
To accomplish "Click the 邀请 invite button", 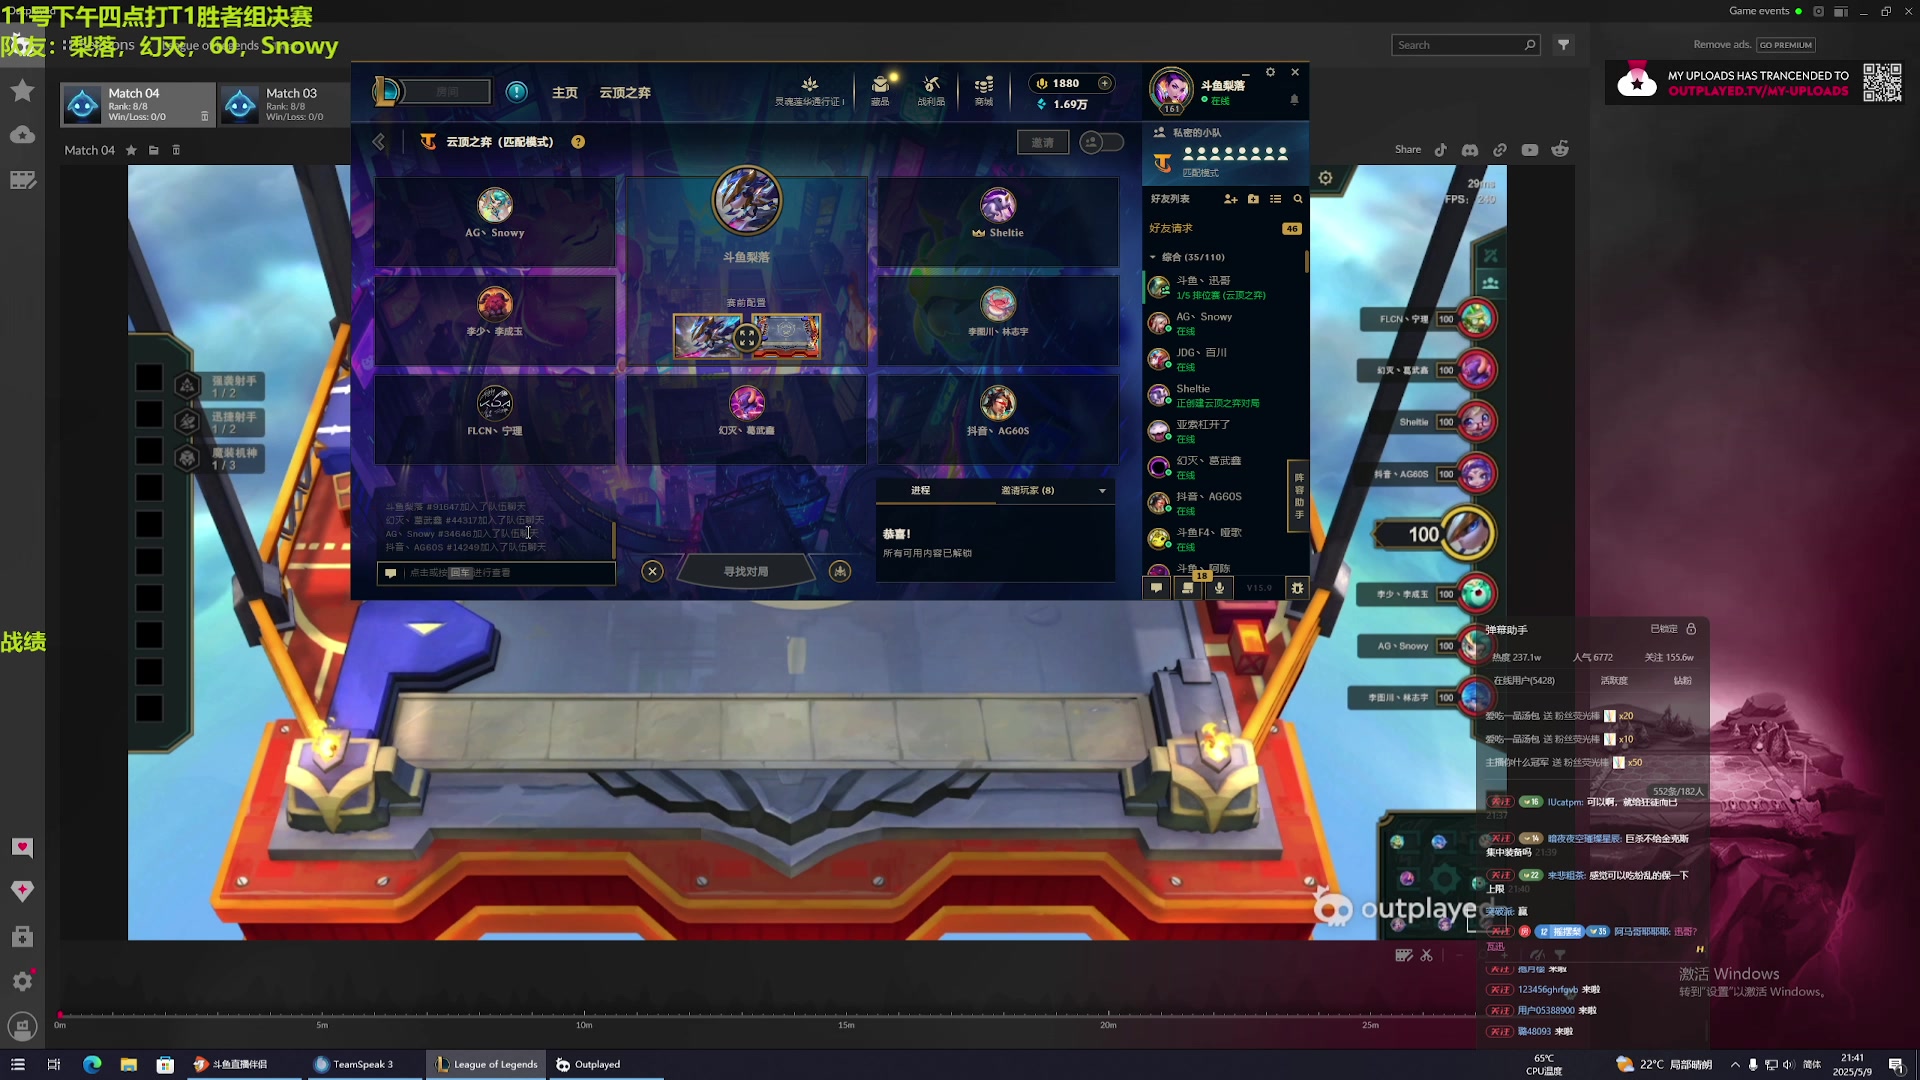I will pyautogui.click(x=1043, y=142).
